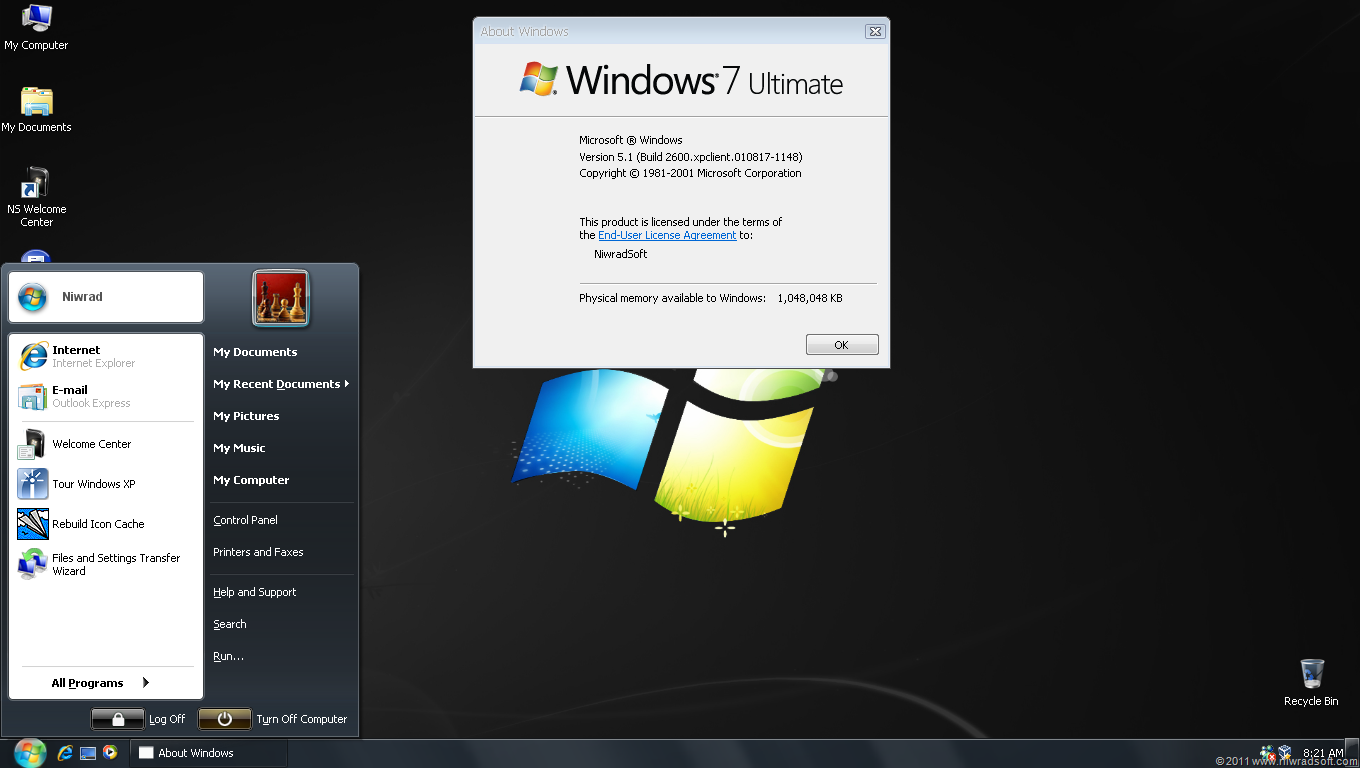Screen dimensions: 1360x768
Task: Open the End-User License Agreement link
Action: pyautogui.click(x=667, y=236)
